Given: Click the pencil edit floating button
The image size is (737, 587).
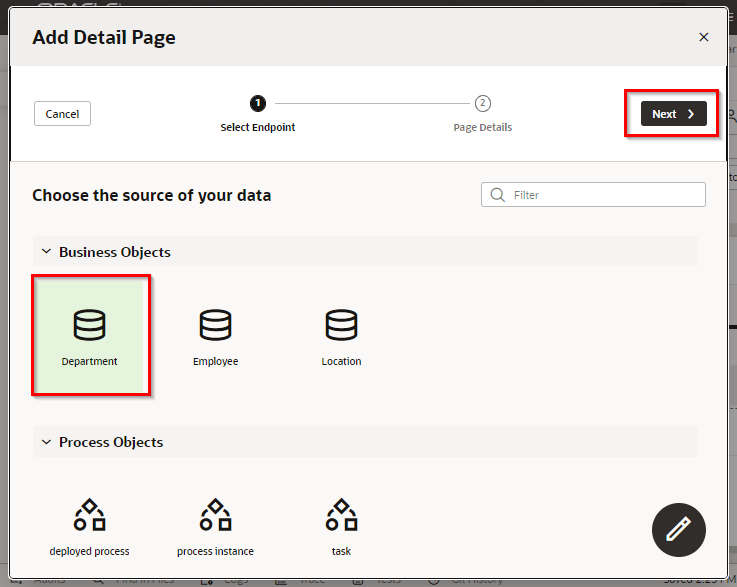Looking at the screenshot, I should 679,529.
